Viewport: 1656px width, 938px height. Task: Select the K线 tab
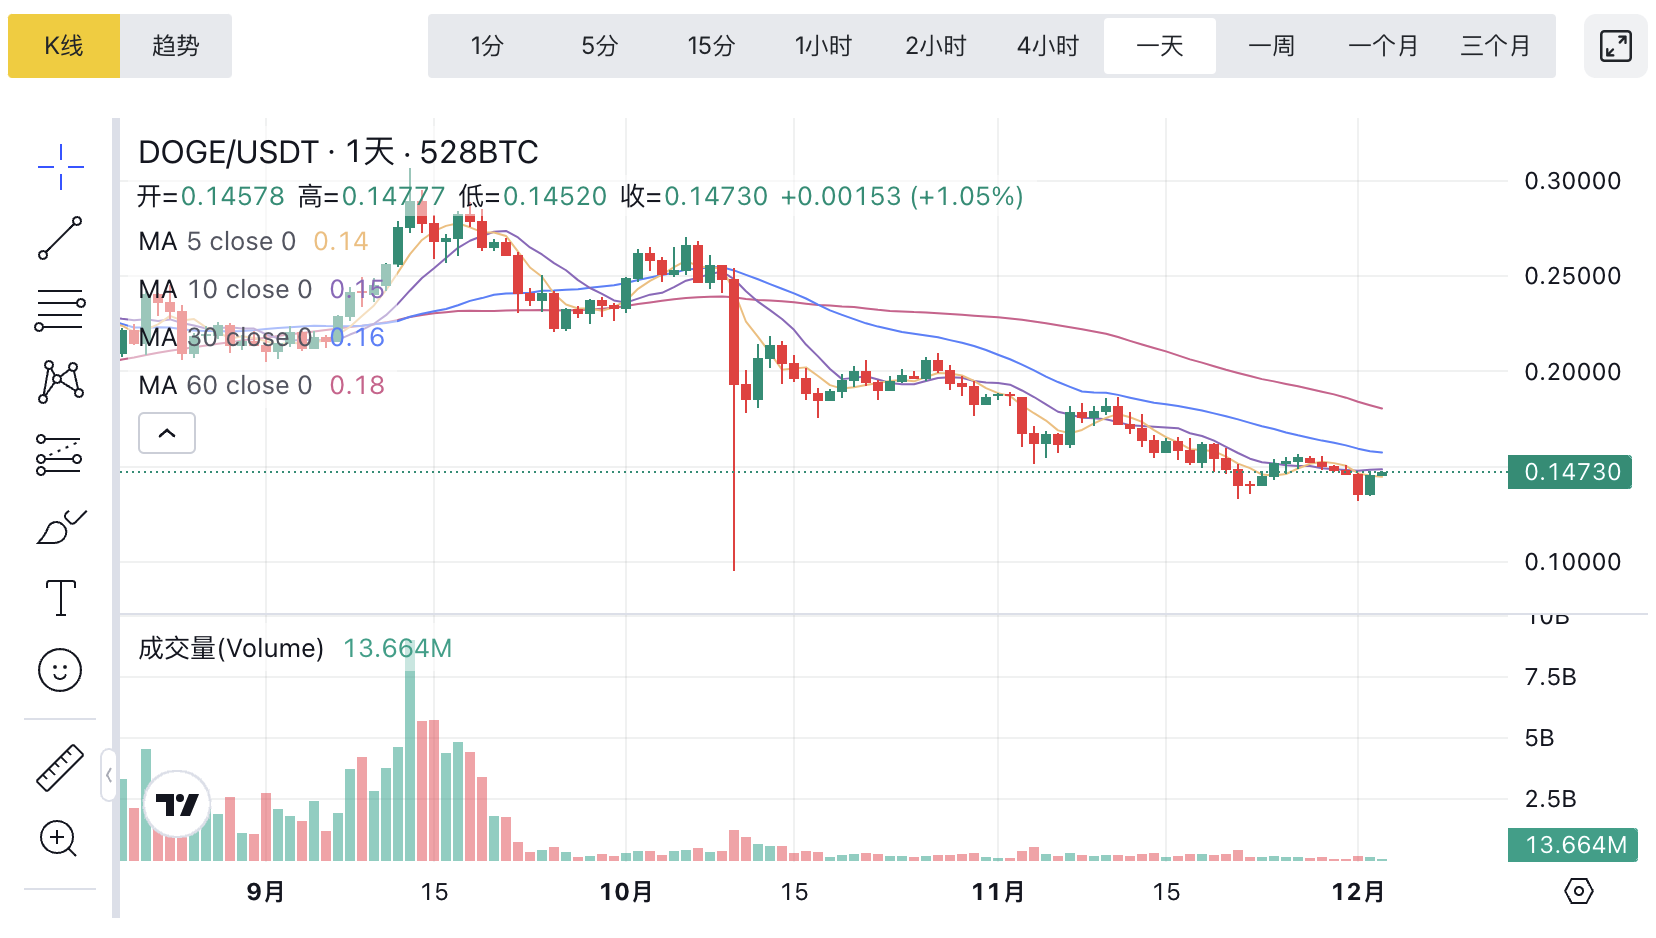tap(64, 46)
